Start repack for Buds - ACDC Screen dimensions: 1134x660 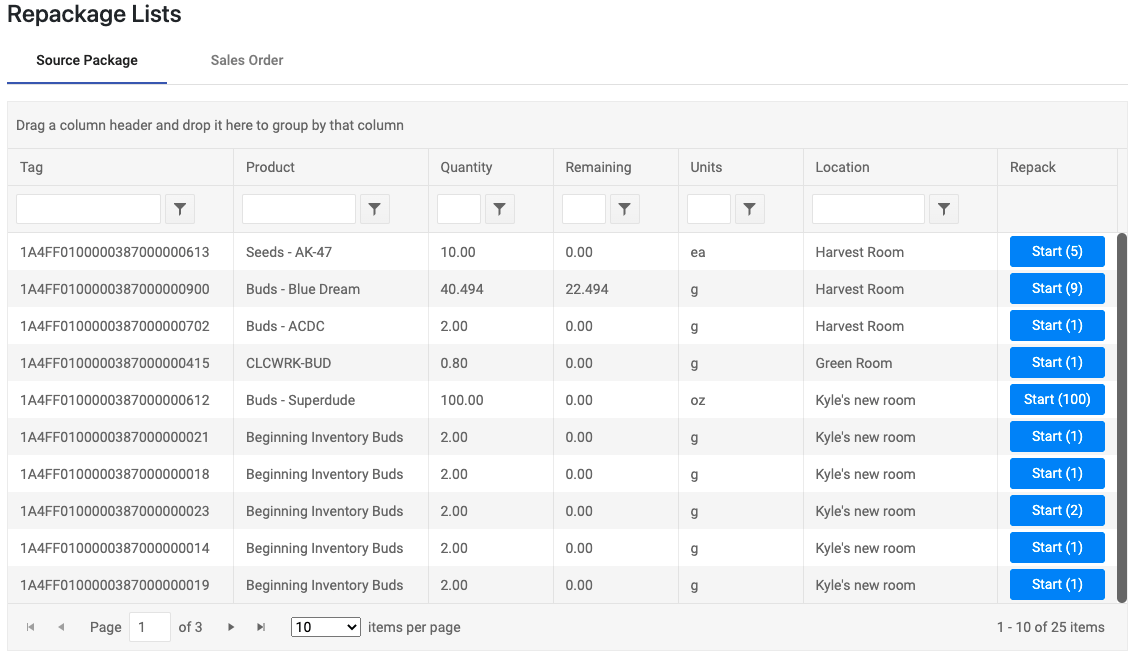(x=1057, y=325)
